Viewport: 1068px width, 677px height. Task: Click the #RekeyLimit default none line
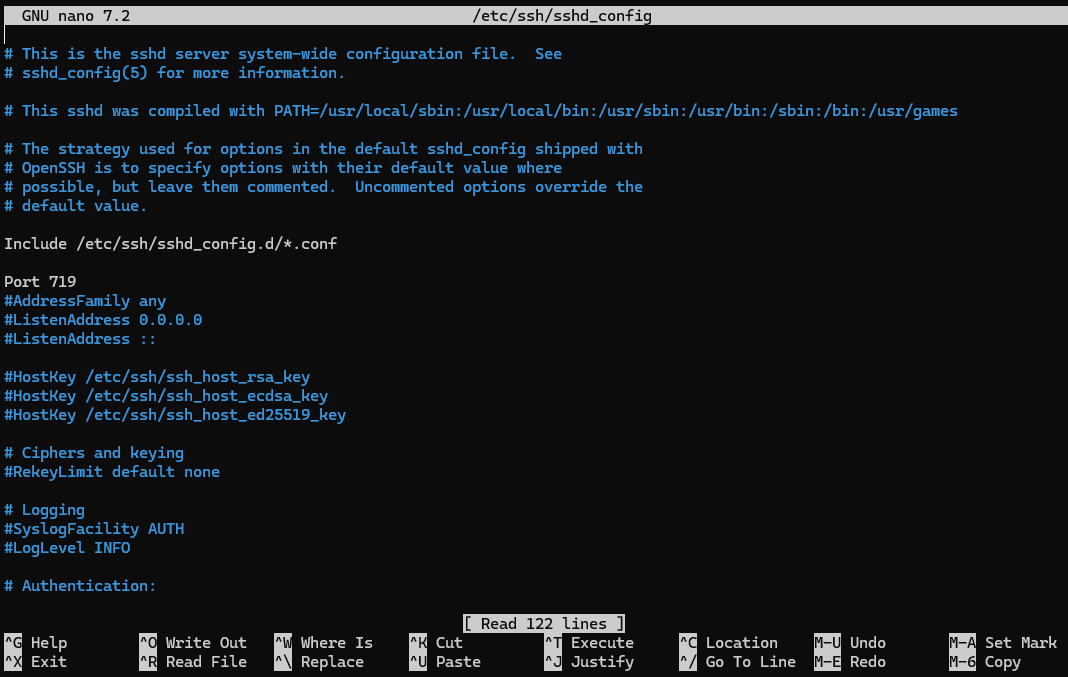[x=112, y=472]
